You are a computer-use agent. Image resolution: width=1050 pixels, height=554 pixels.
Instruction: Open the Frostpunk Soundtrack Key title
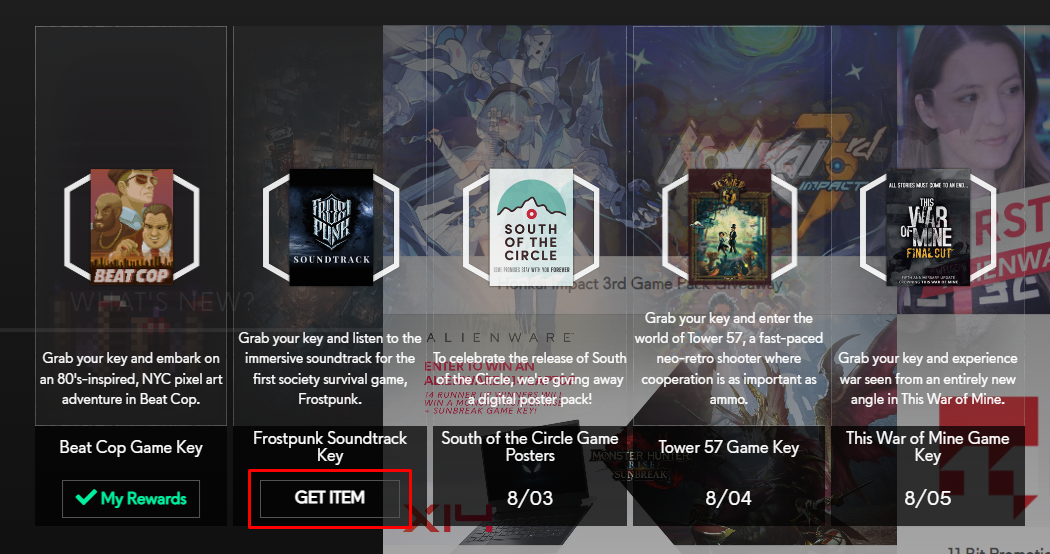pyautogui.click(x=329, y=447)
